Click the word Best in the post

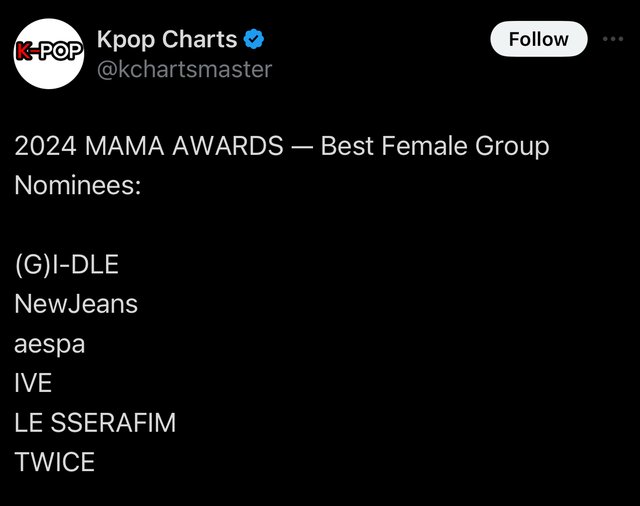(x=347, y=146)
